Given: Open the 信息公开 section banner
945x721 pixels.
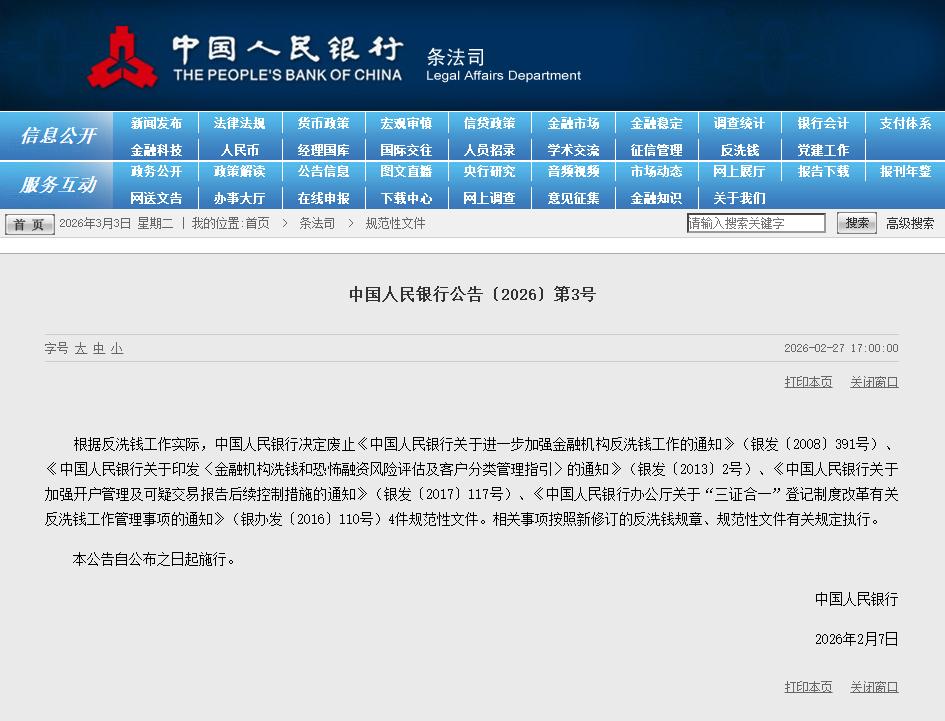Looking at the screenshot, I should point(58,136).
